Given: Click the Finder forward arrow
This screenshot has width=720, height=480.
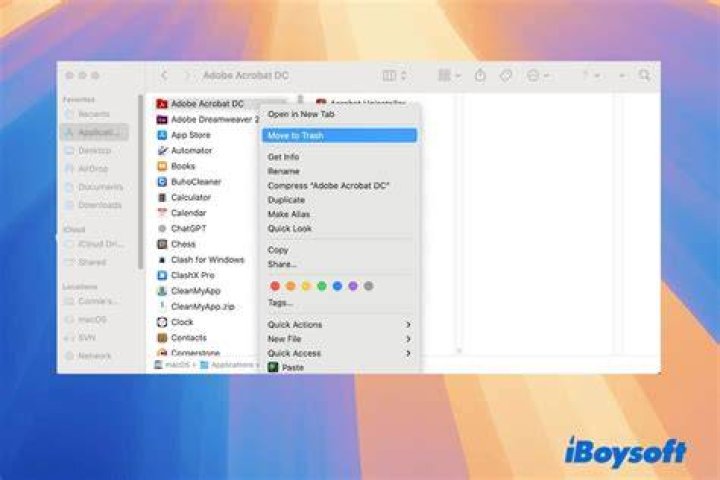Looking at the screenshot, I should pyautogui.click(x=186, y=75).
